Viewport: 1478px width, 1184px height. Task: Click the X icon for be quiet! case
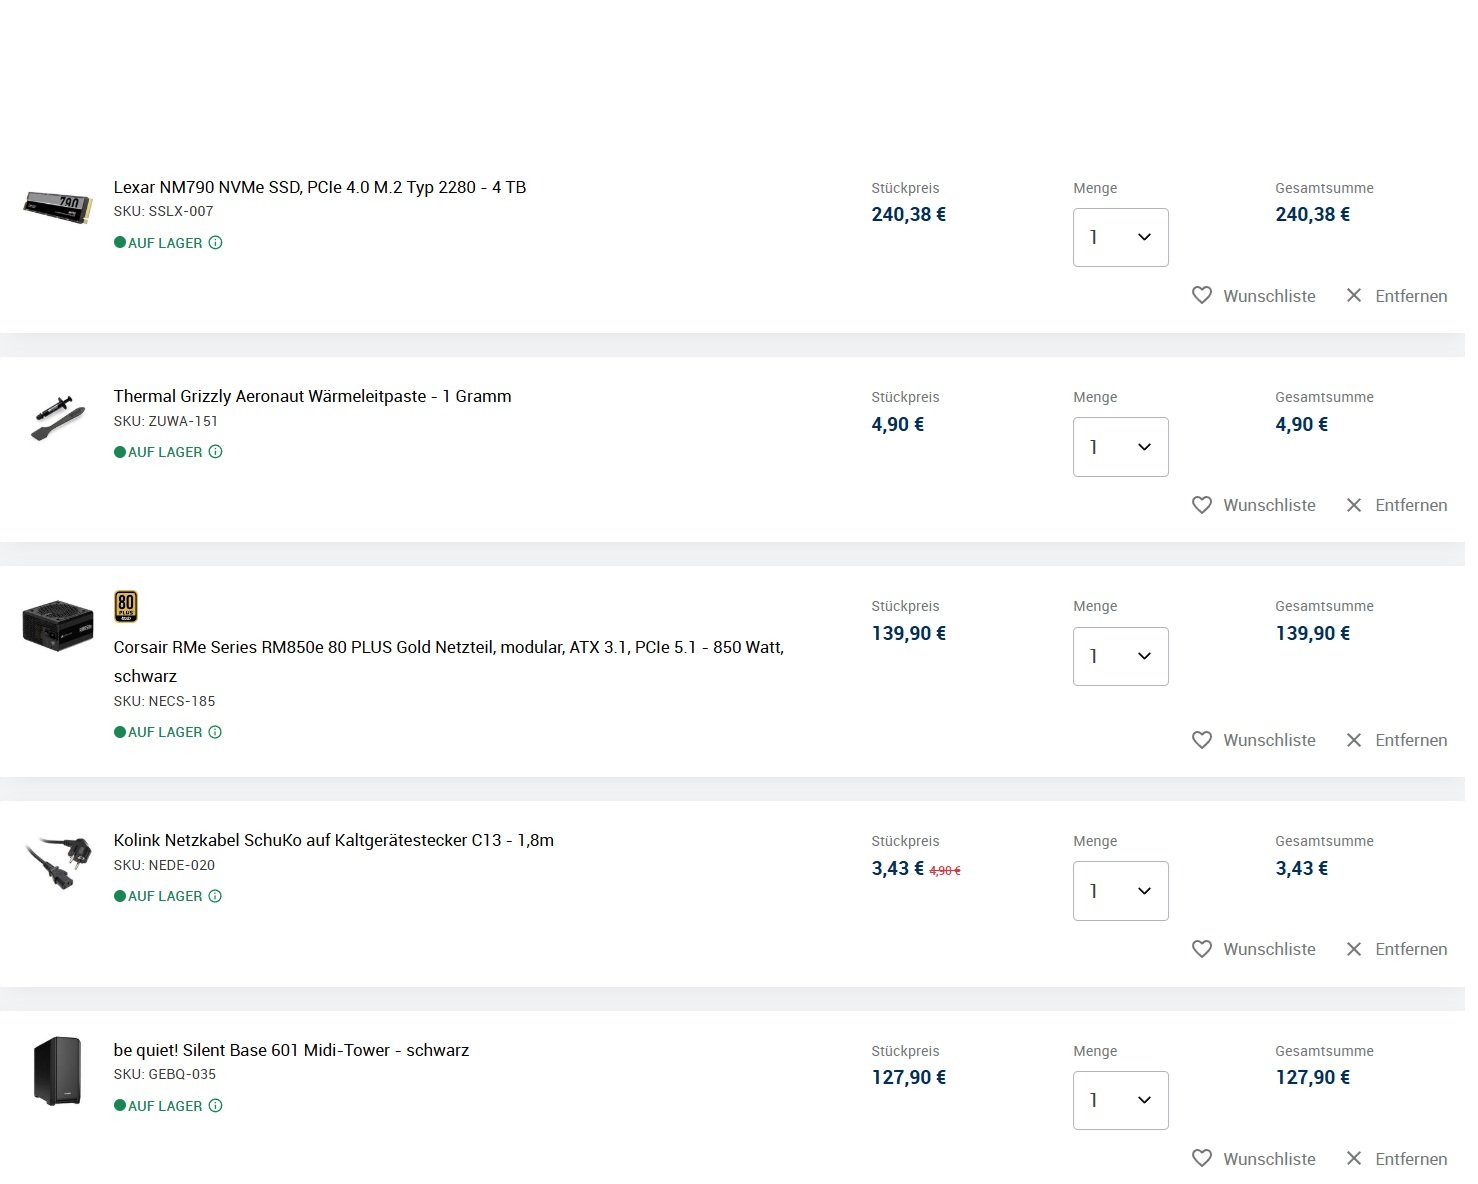coord(1354,1159)
